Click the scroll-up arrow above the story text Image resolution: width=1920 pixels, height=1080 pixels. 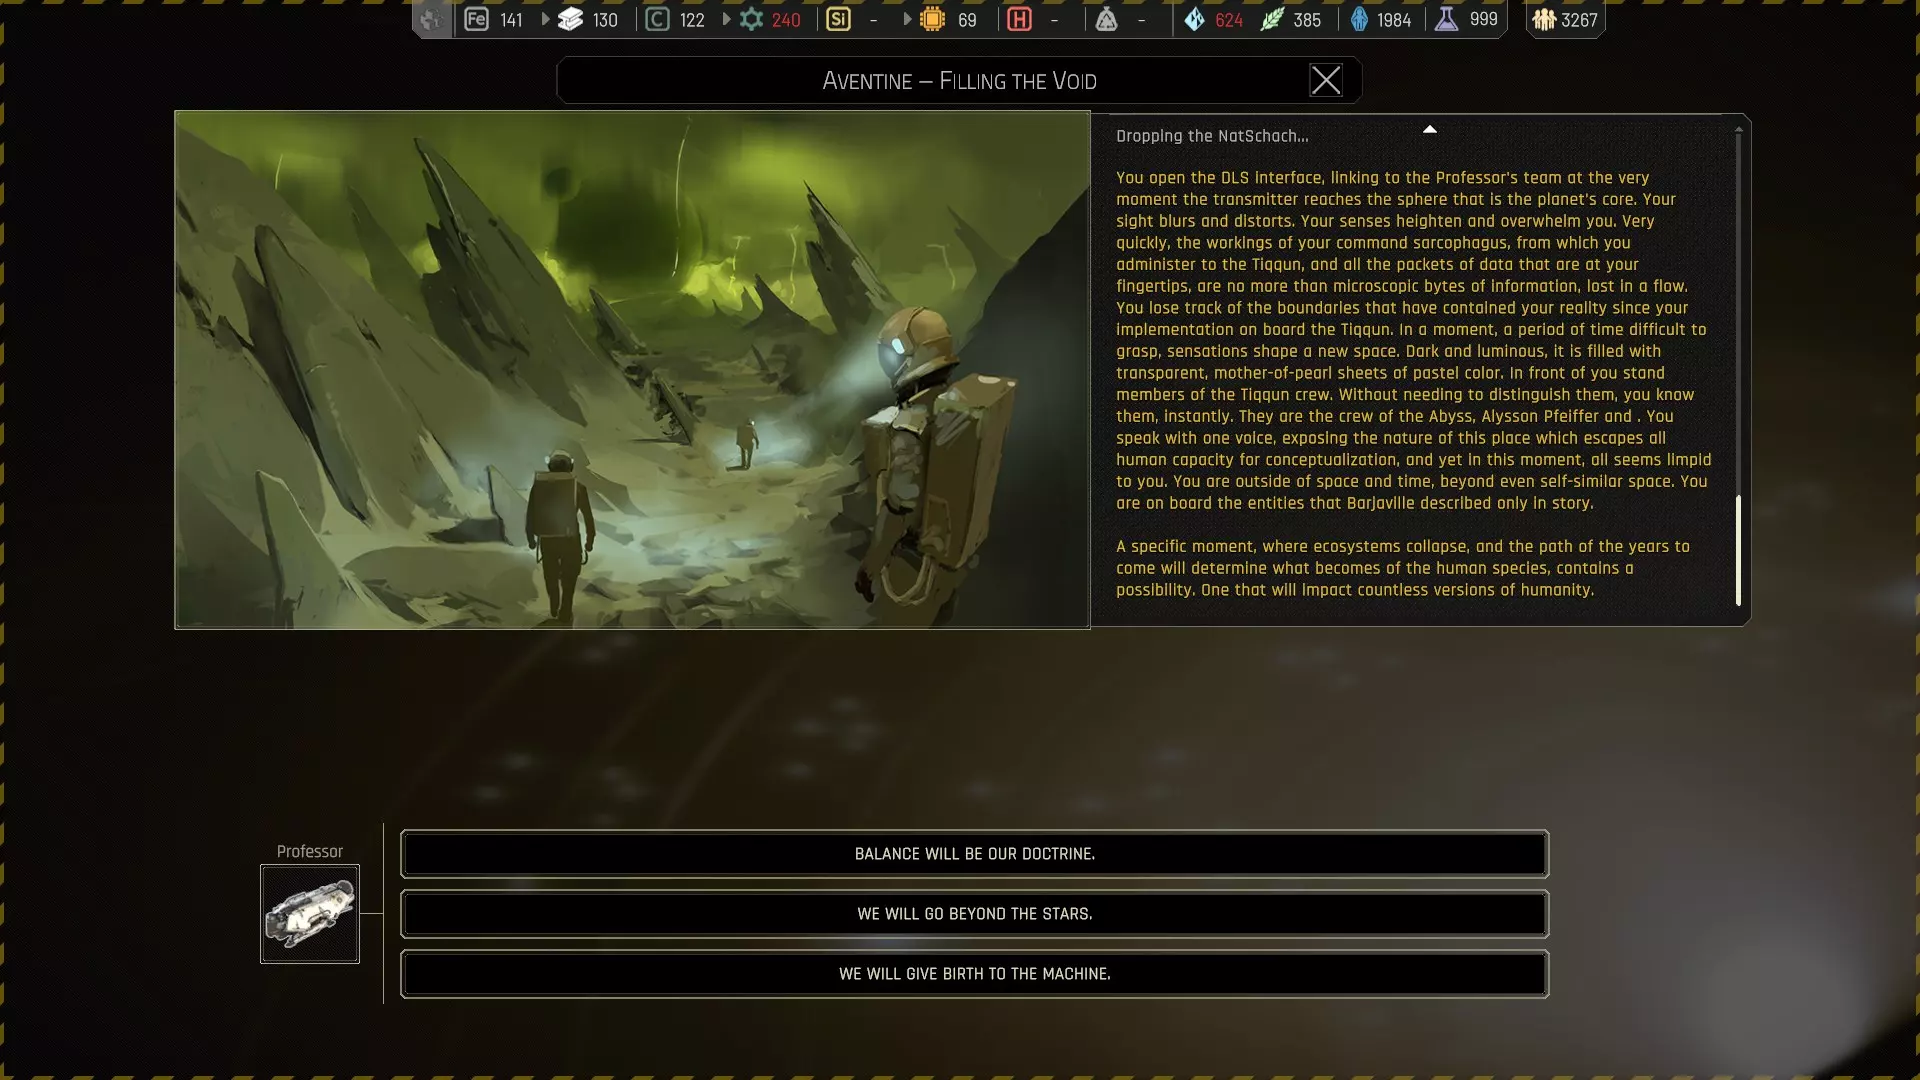[1429, 129]
